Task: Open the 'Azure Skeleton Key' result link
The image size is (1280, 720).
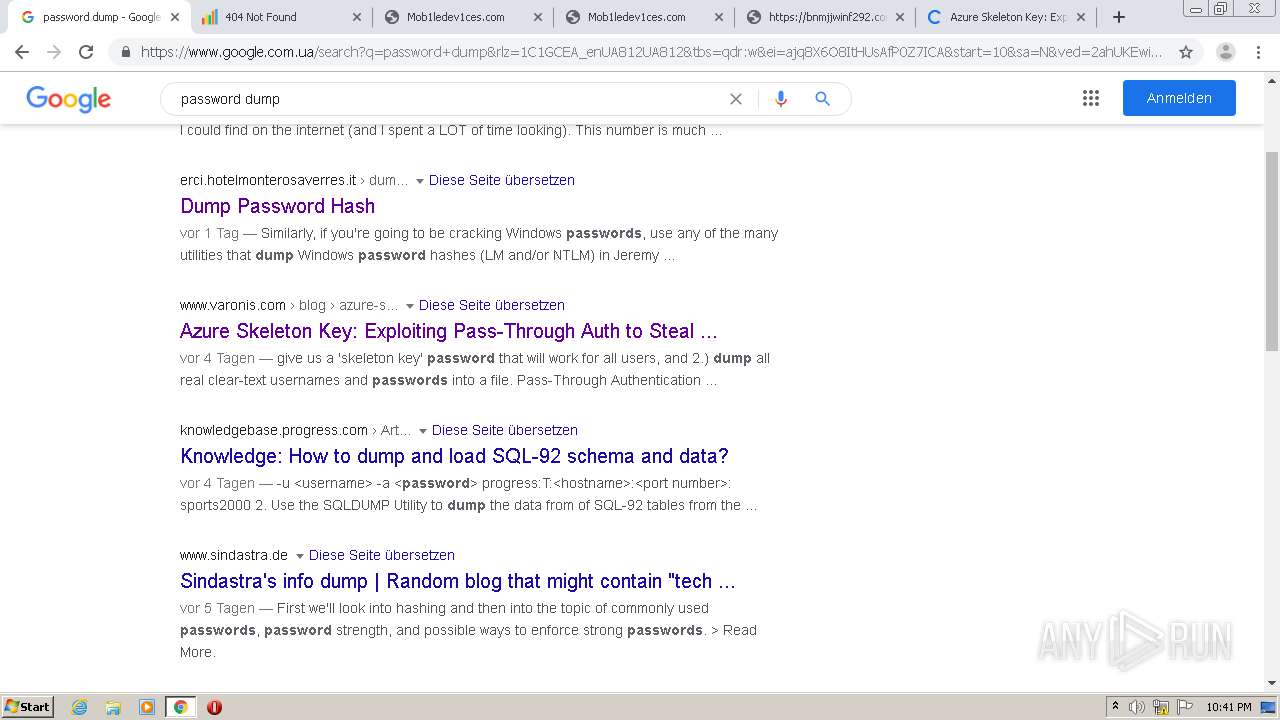Action: (x=449, y=331)
